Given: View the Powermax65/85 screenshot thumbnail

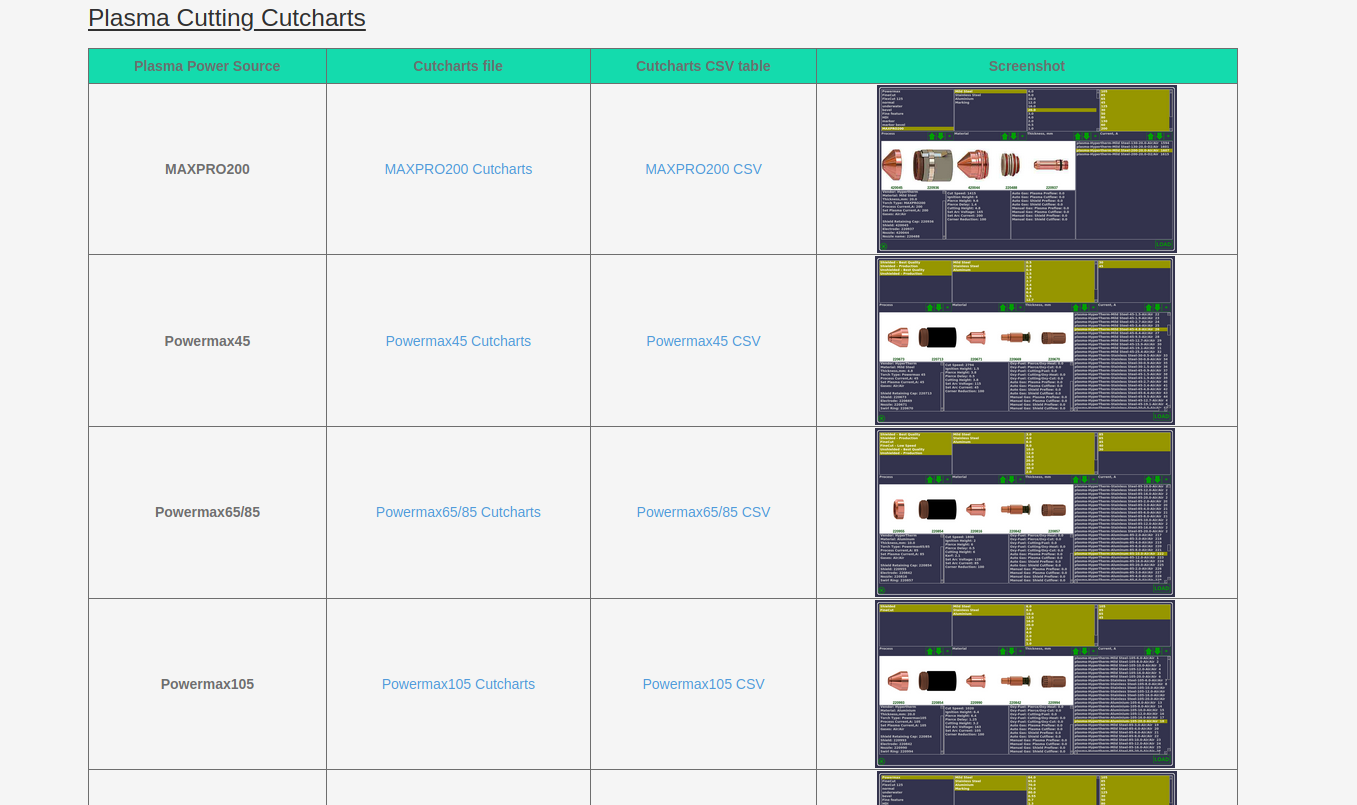Looking at the screenshot, I should 1025,512.
